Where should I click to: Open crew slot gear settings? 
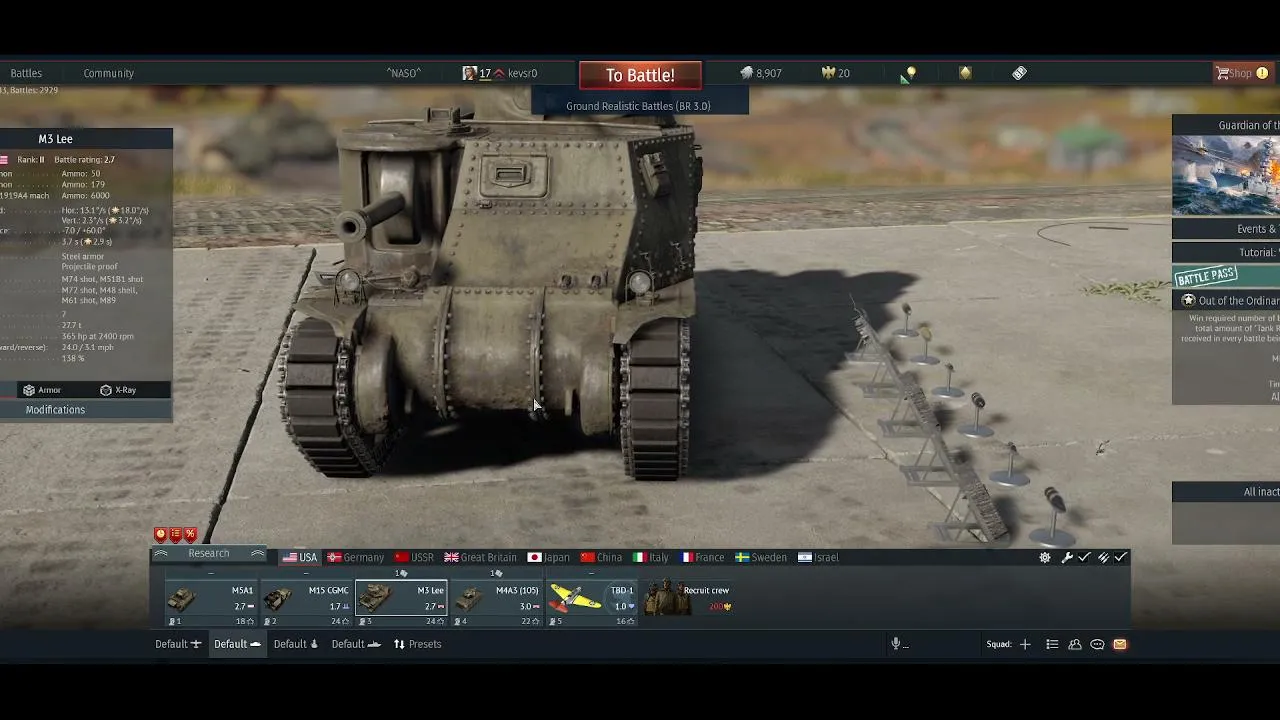[x=1045, y=558]
